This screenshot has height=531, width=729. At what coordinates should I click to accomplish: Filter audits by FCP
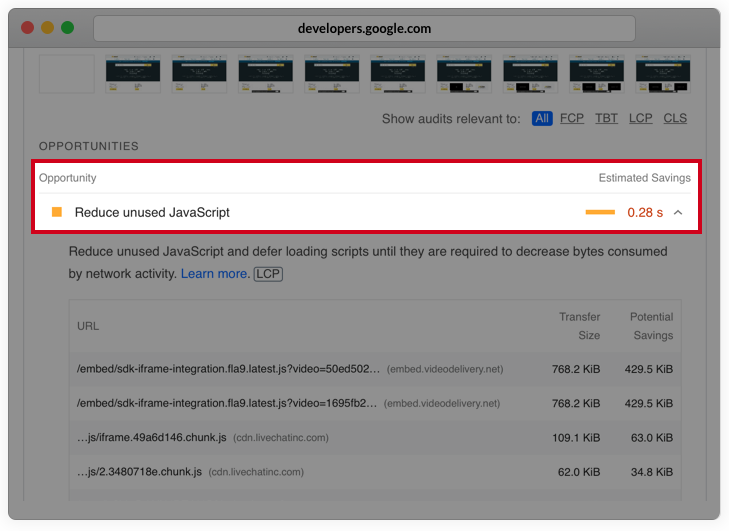pyautogui.click(x=571, y=119)
